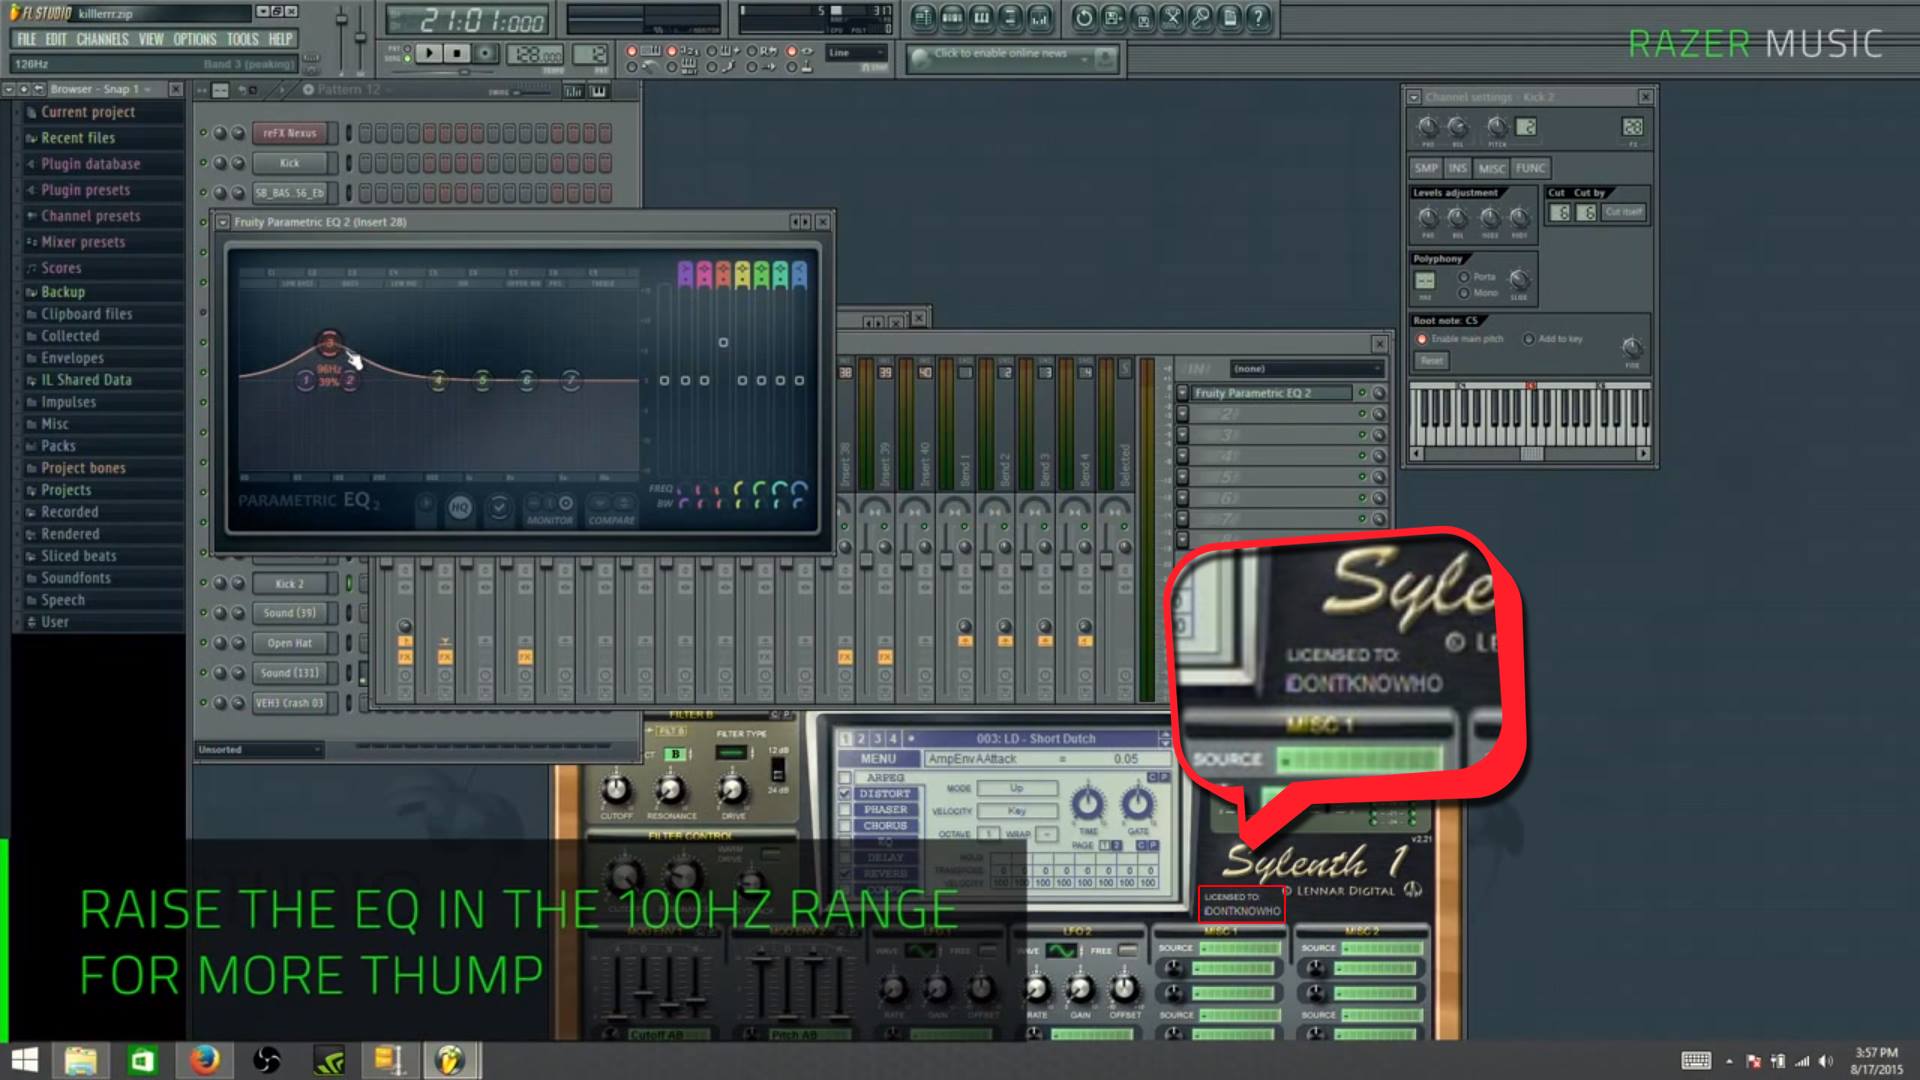Click the yellow band 4 level slider tab
The height and width of the screenshot is (1080, 1920).
742,274
